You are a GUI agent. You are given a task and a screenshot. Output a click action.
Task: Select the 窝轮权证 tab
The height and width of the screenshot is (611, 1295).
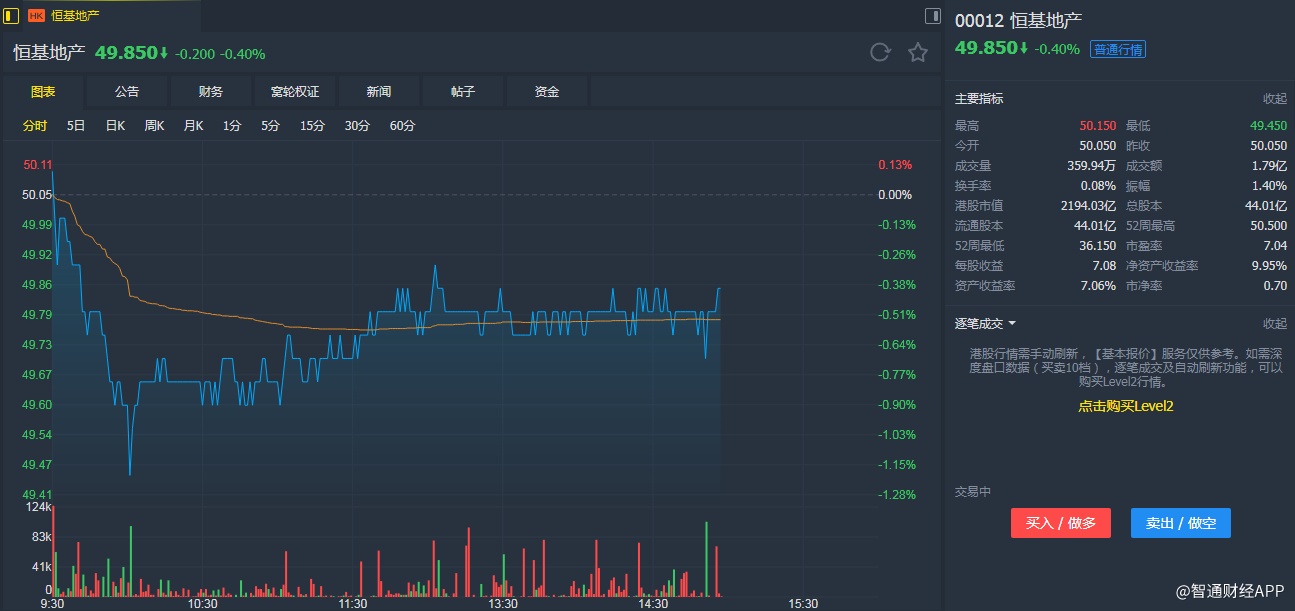click(295, 92)
